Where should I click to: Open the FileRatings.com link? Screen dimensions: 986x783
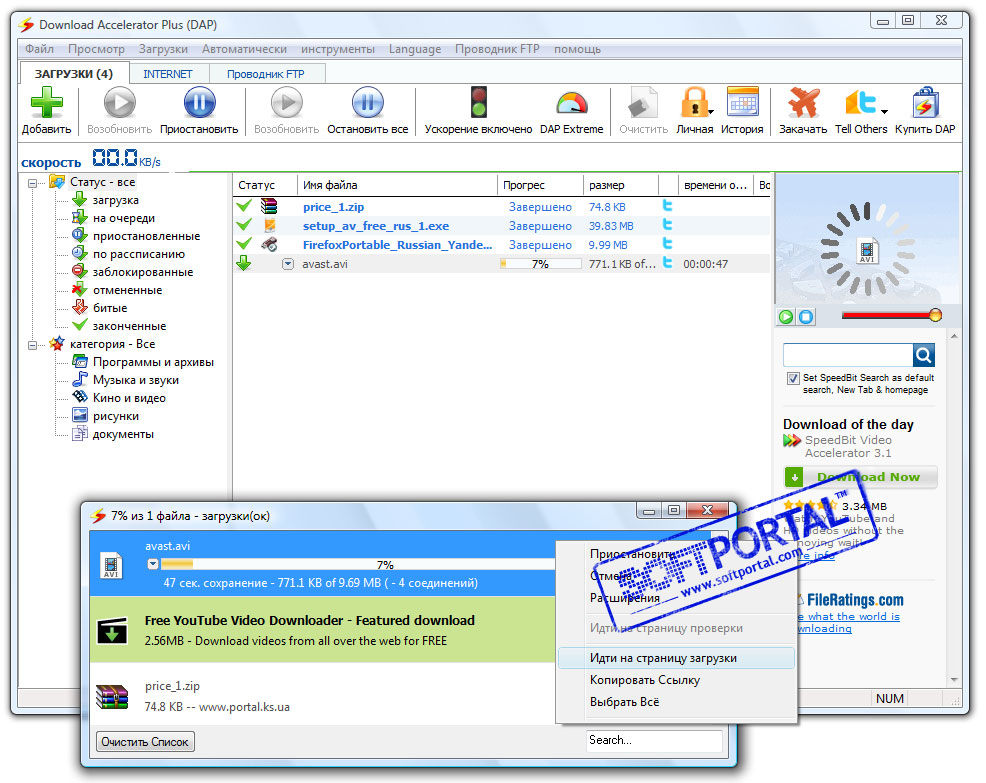click(855, 600)
